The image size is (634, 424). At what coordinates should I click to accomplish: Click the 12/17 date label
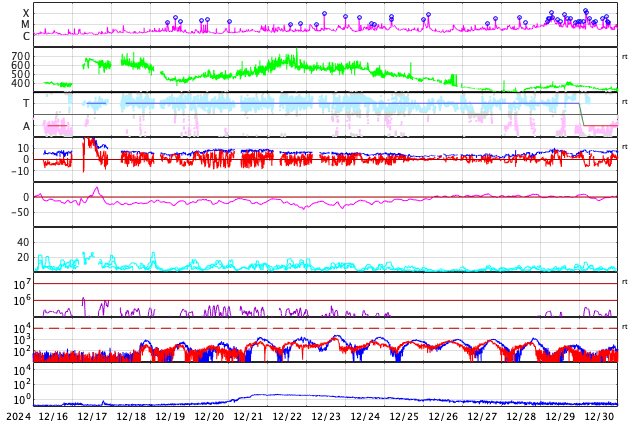click(x=92, y=416)
